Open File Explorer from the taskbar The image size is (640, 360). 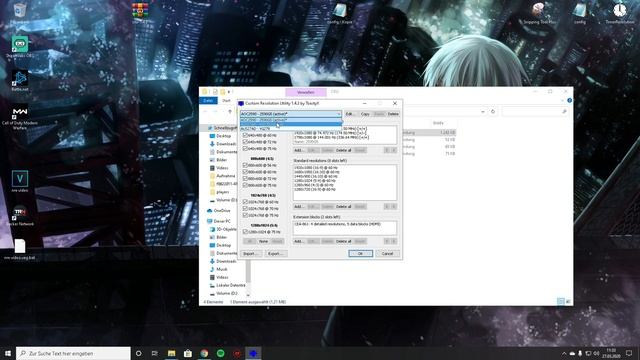[x=171, y=353]
